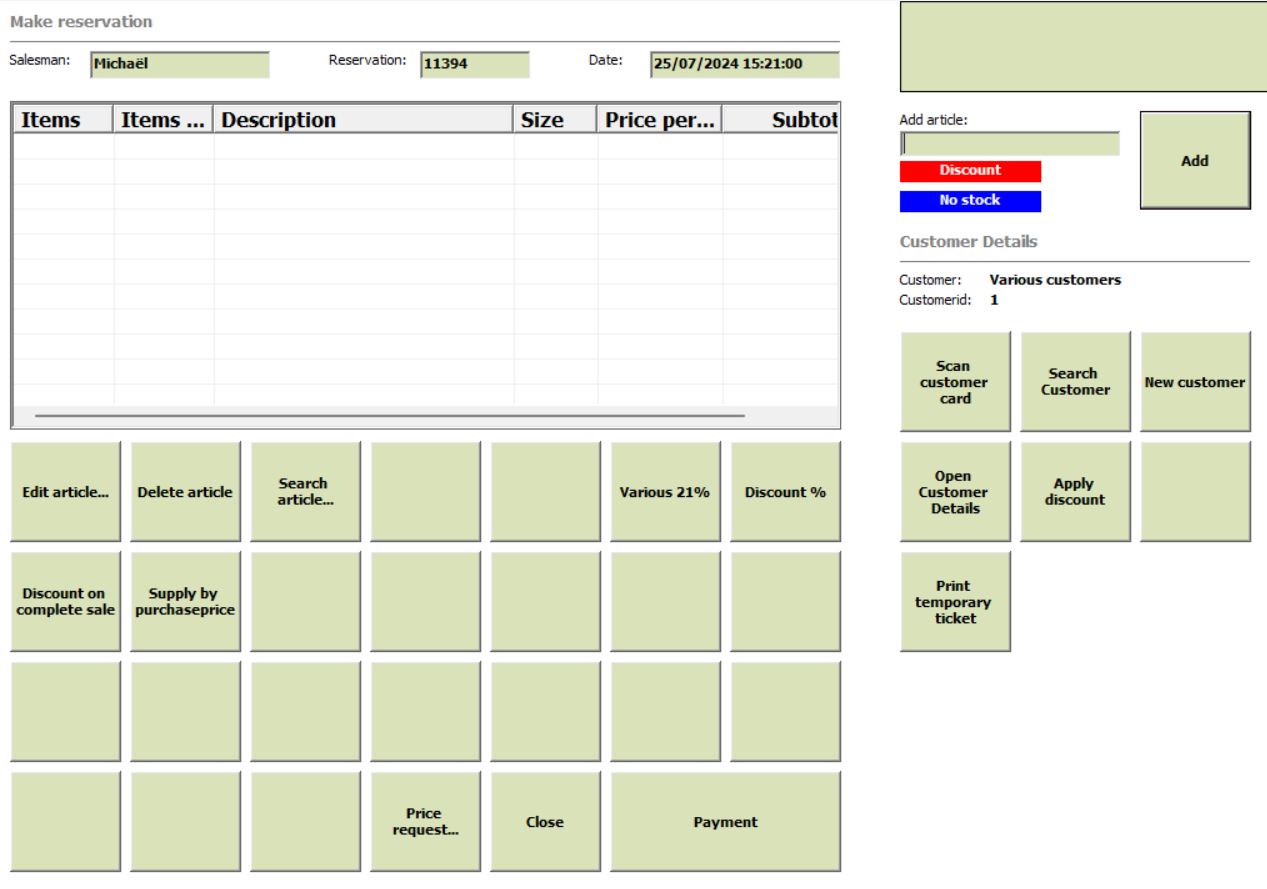Image resolution: width=1267 pixels, height=889 pixels.
Task: Apply a Discount % to item
Action: [x=785, y=492]
